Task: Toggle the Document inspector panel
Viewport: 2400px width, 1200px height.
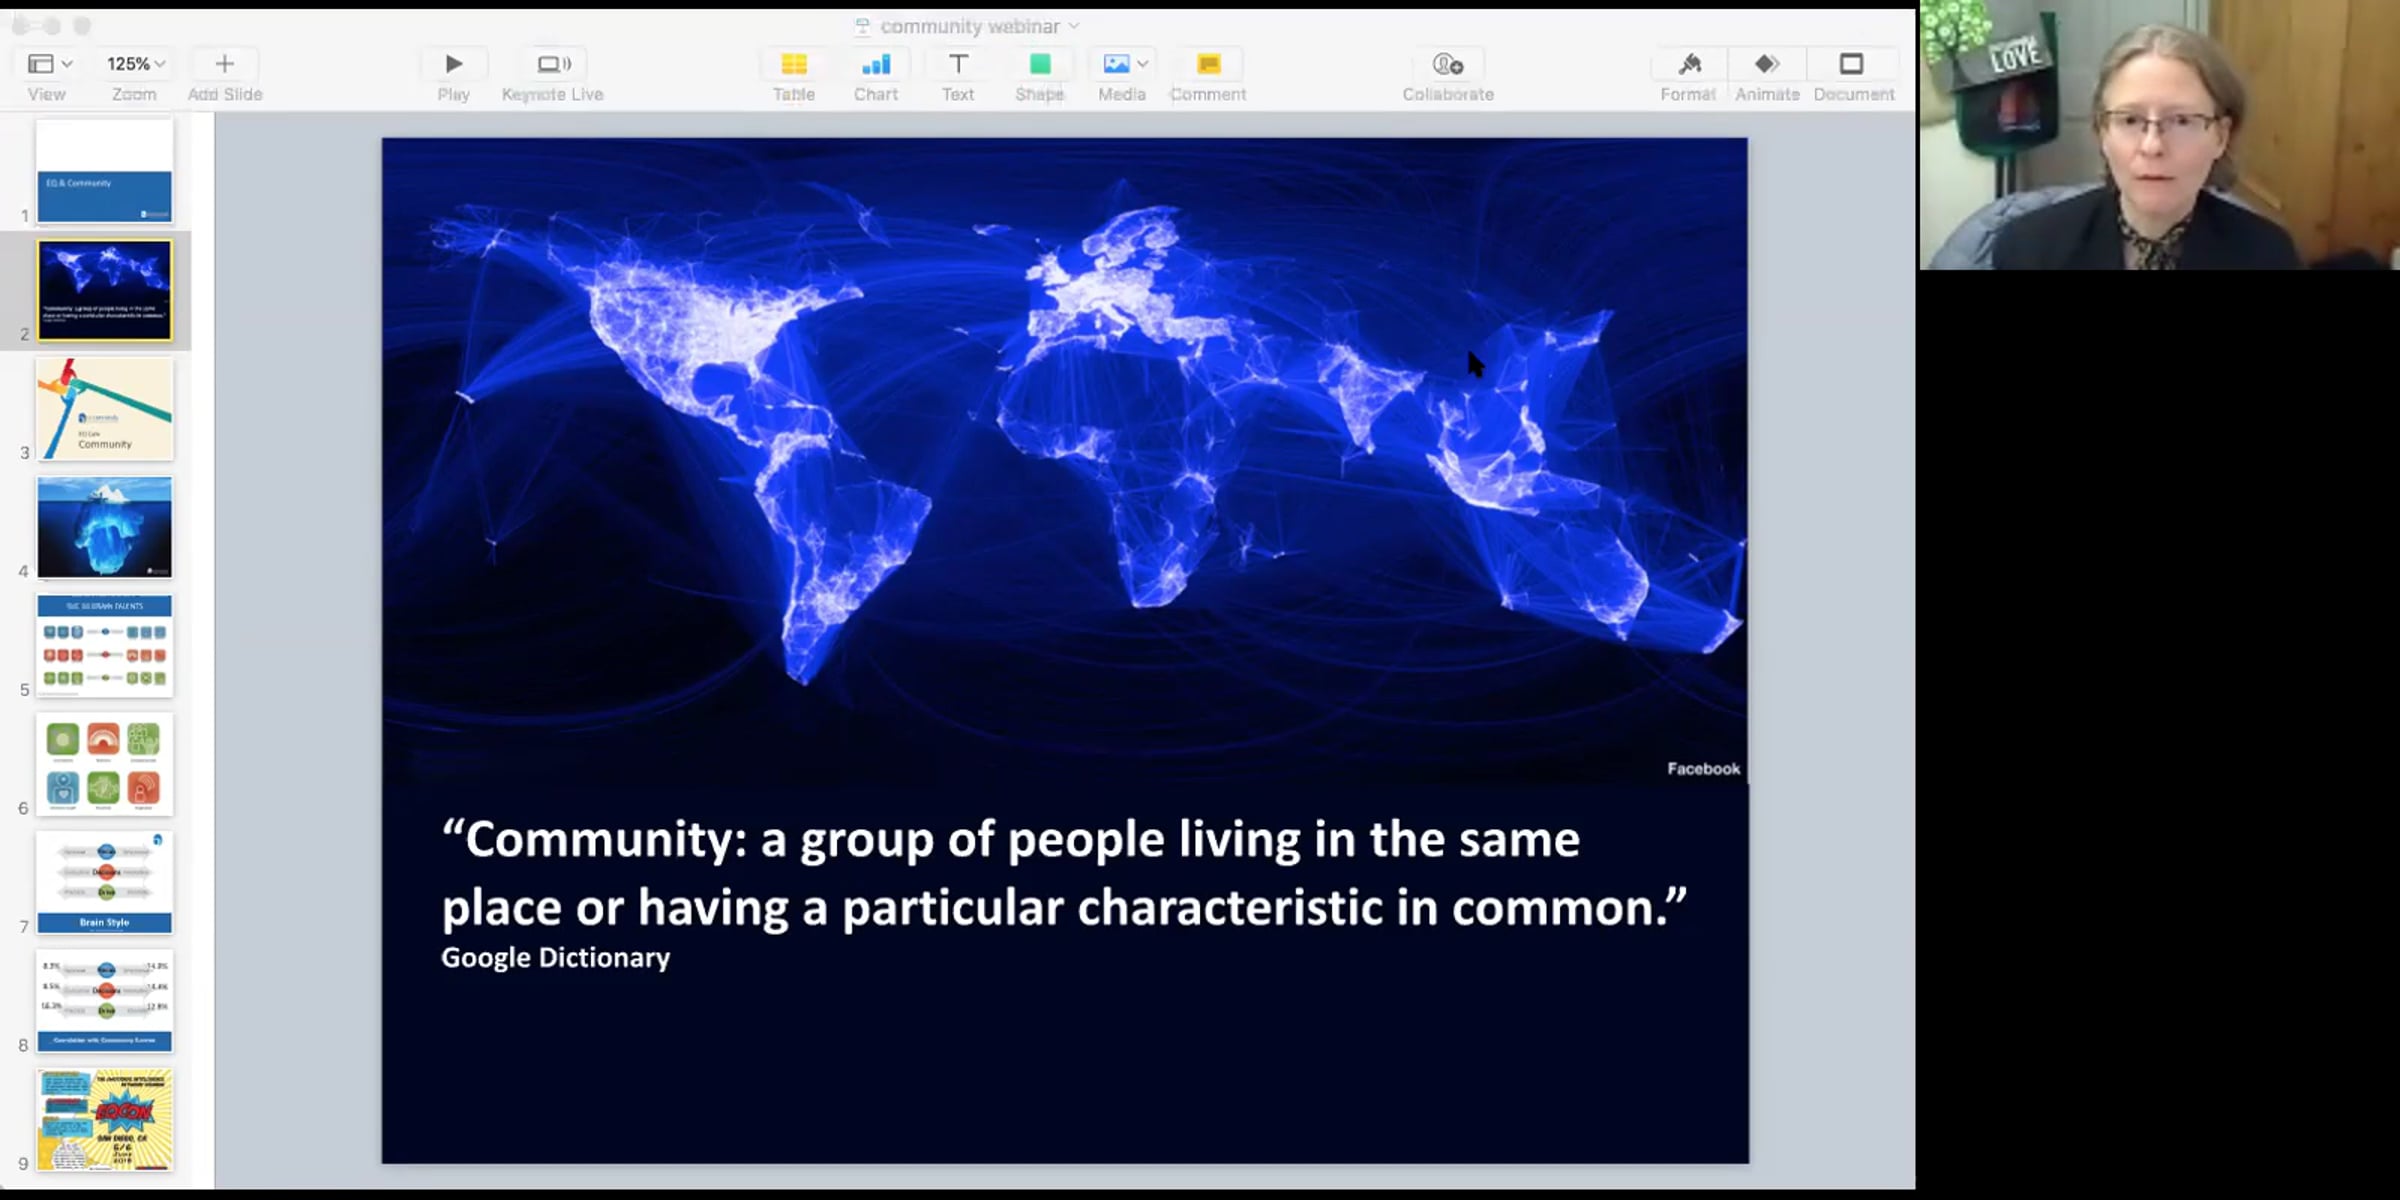Action: click(x=1852, y=65)
